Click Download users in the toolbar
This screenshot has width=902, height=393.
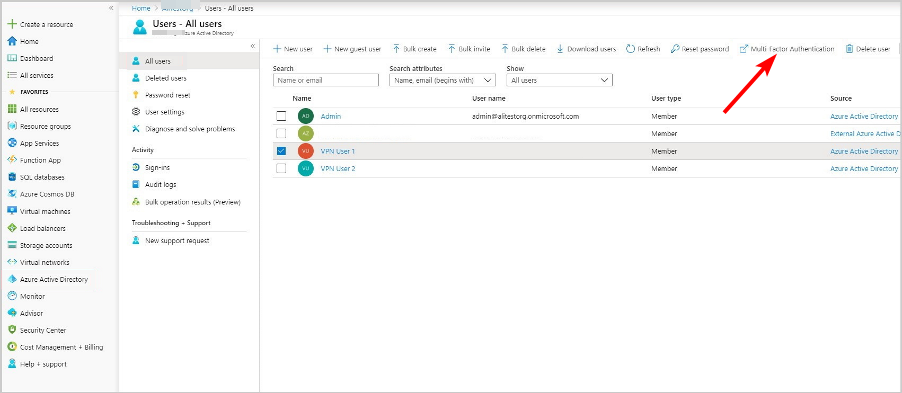point(586,49)
